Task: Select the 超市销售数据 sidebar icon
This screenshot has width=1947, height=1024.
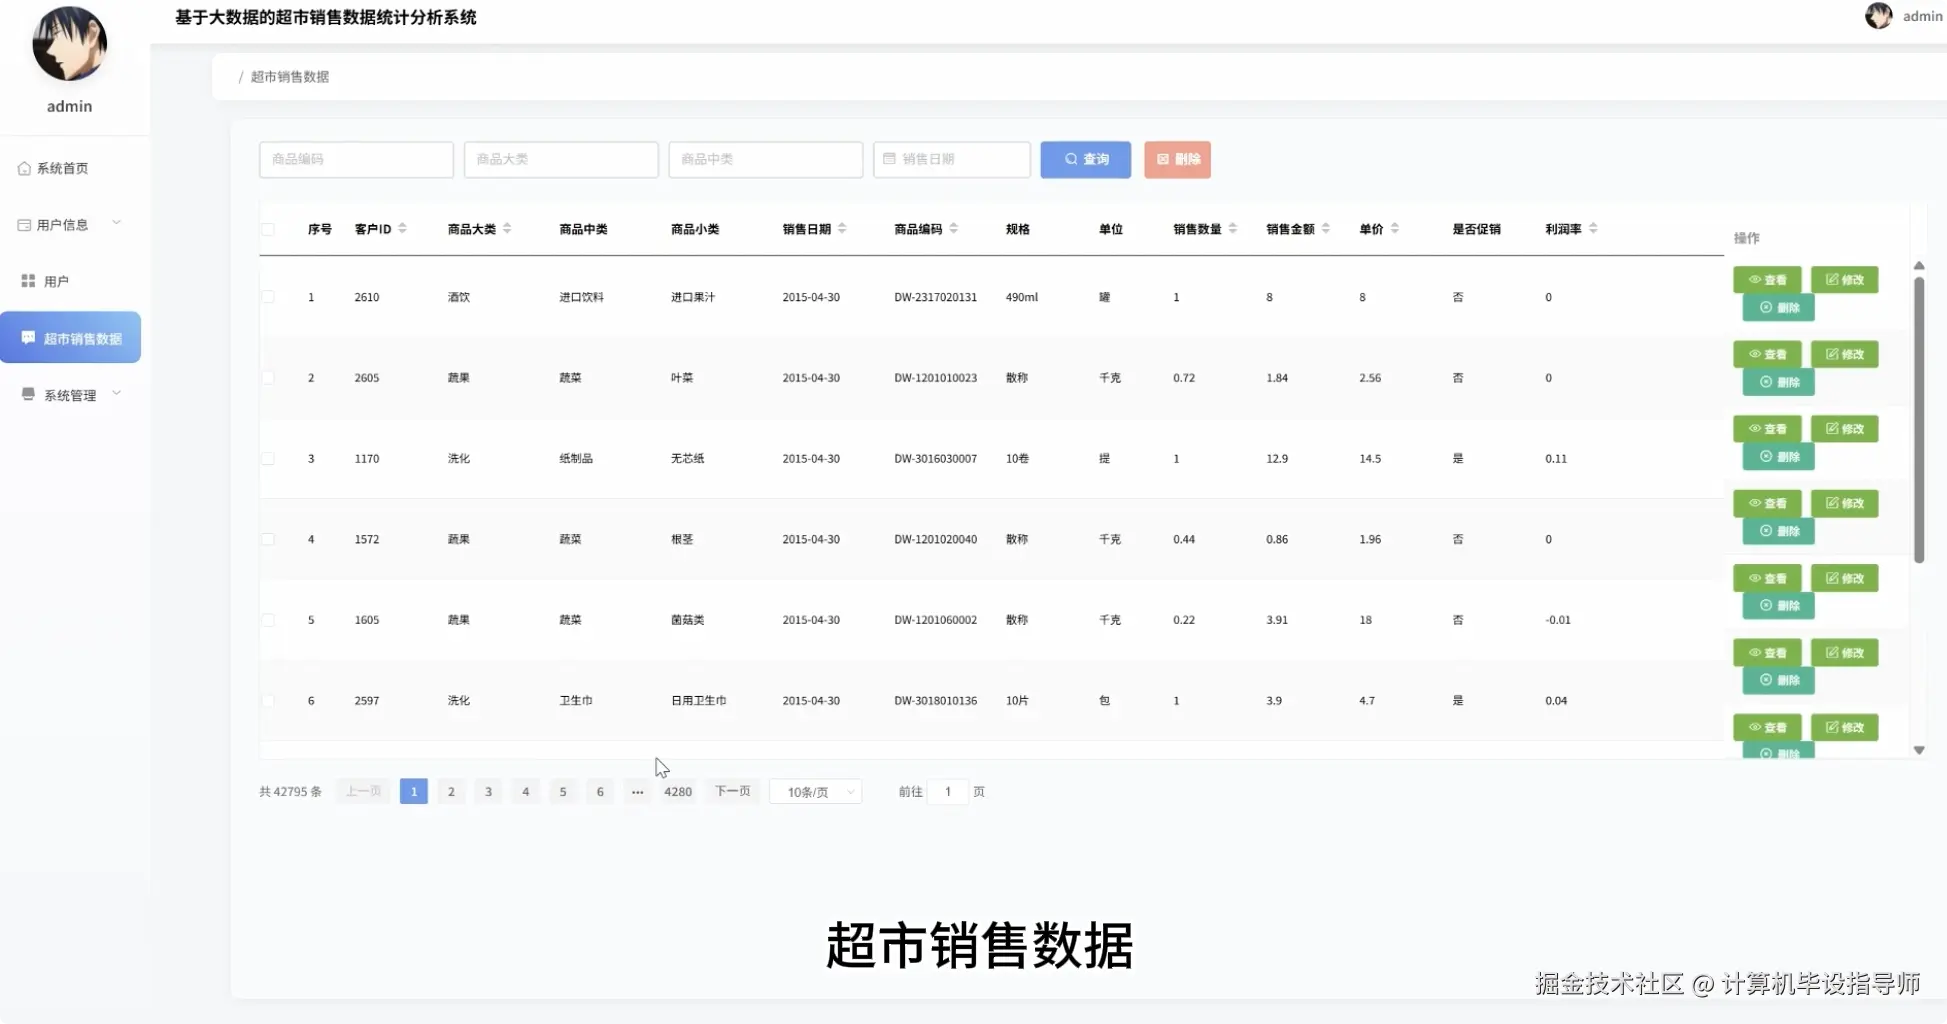Action: [x=27, y=337]
